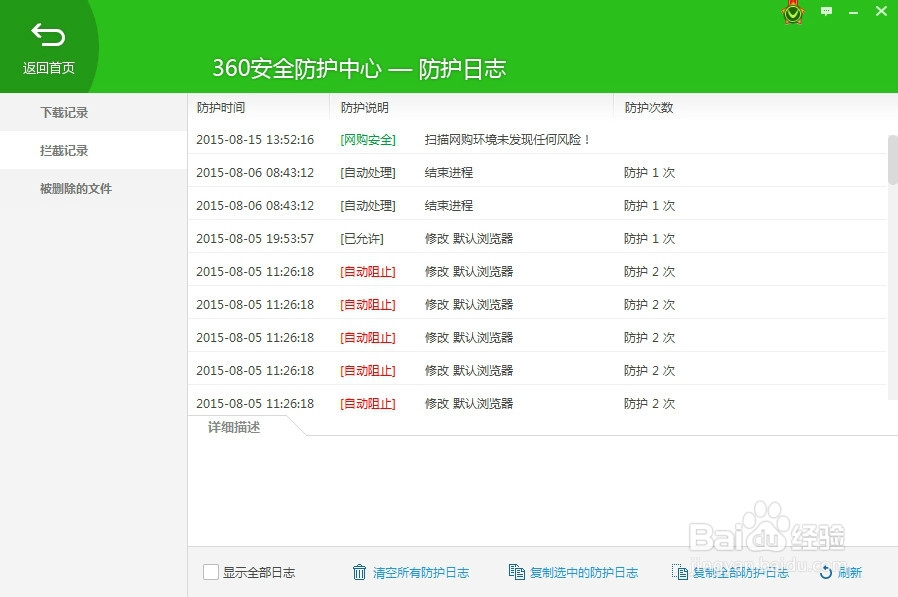Click the 返回首页 label
This screenshot has width=898, height=597.
tap(49, 68)
